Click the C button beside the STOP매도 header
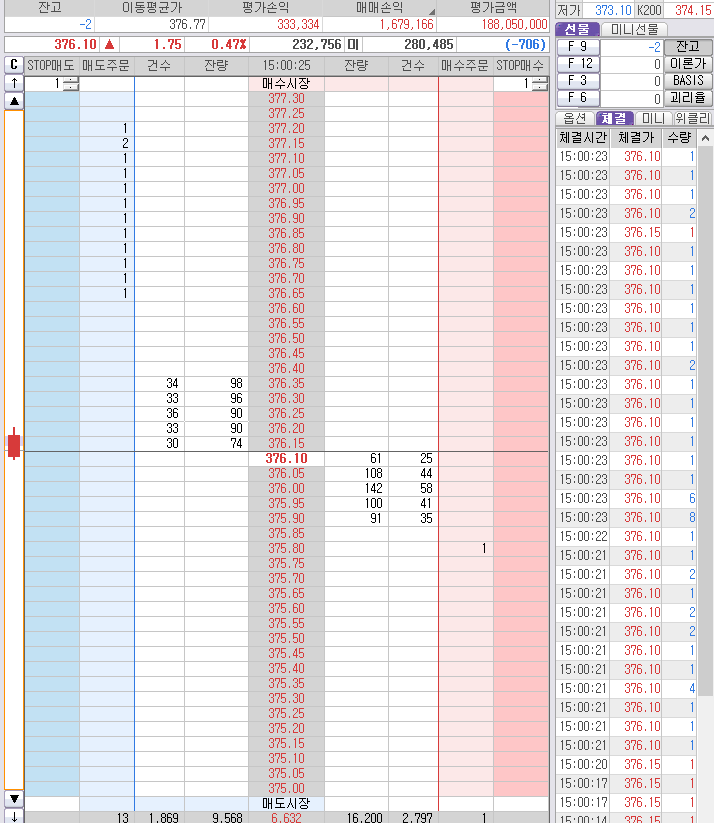Image resolution: width=714 pixels, height=823 pixels. coord(14,65)
